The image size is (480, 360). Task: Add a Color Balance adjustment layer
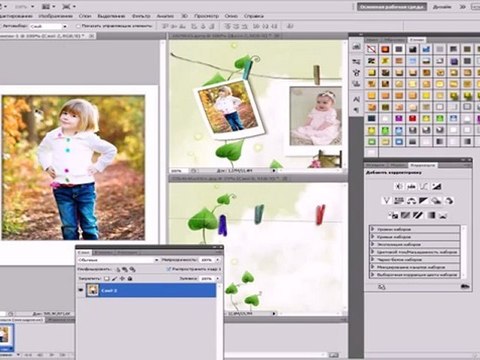click(411, 201)
